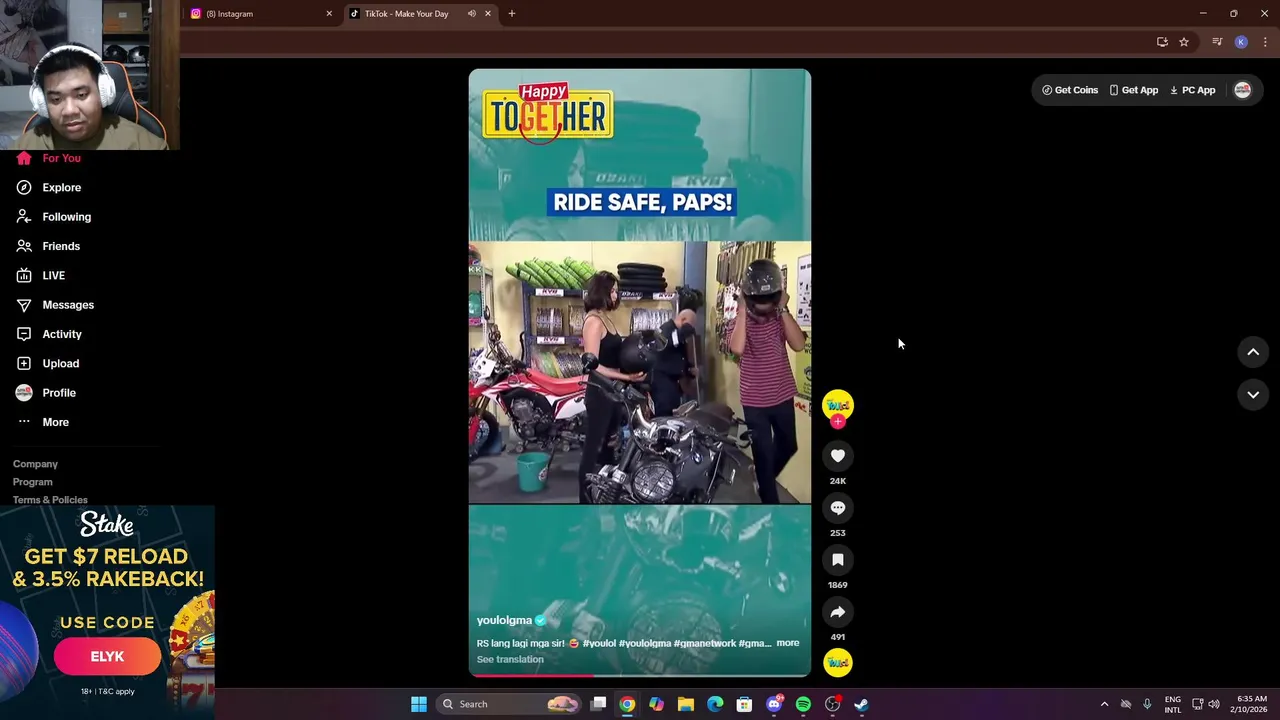Open the Friends page

(x=48, y=246)
